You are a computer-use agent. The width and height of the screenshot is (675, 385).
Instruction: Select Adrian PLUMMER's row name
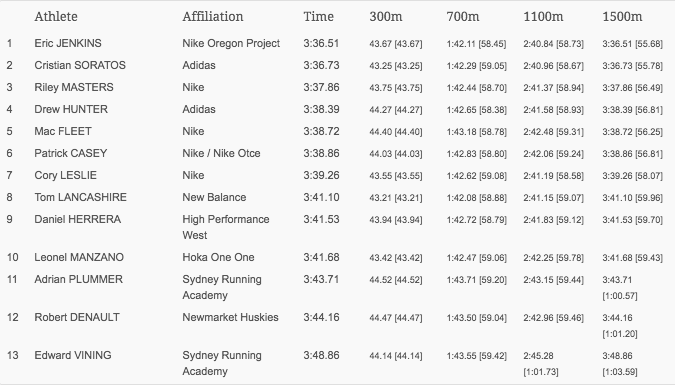(x=79, y=279)
